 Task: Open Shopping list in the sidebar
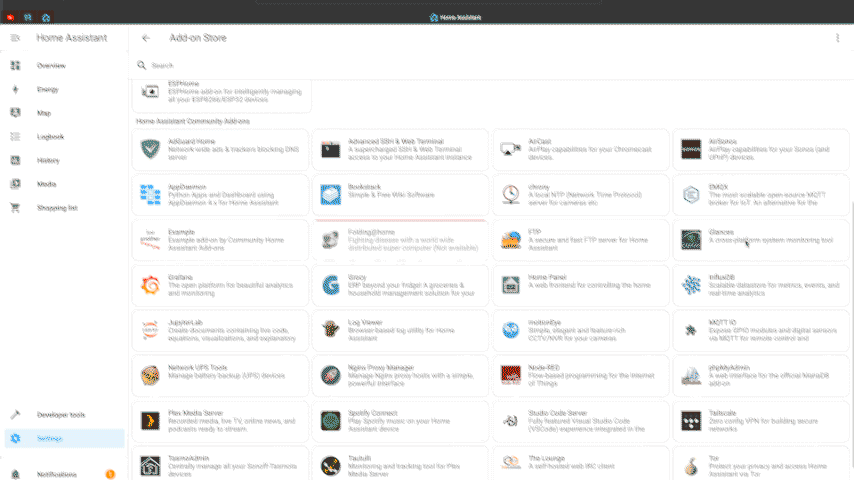(64, 208)
